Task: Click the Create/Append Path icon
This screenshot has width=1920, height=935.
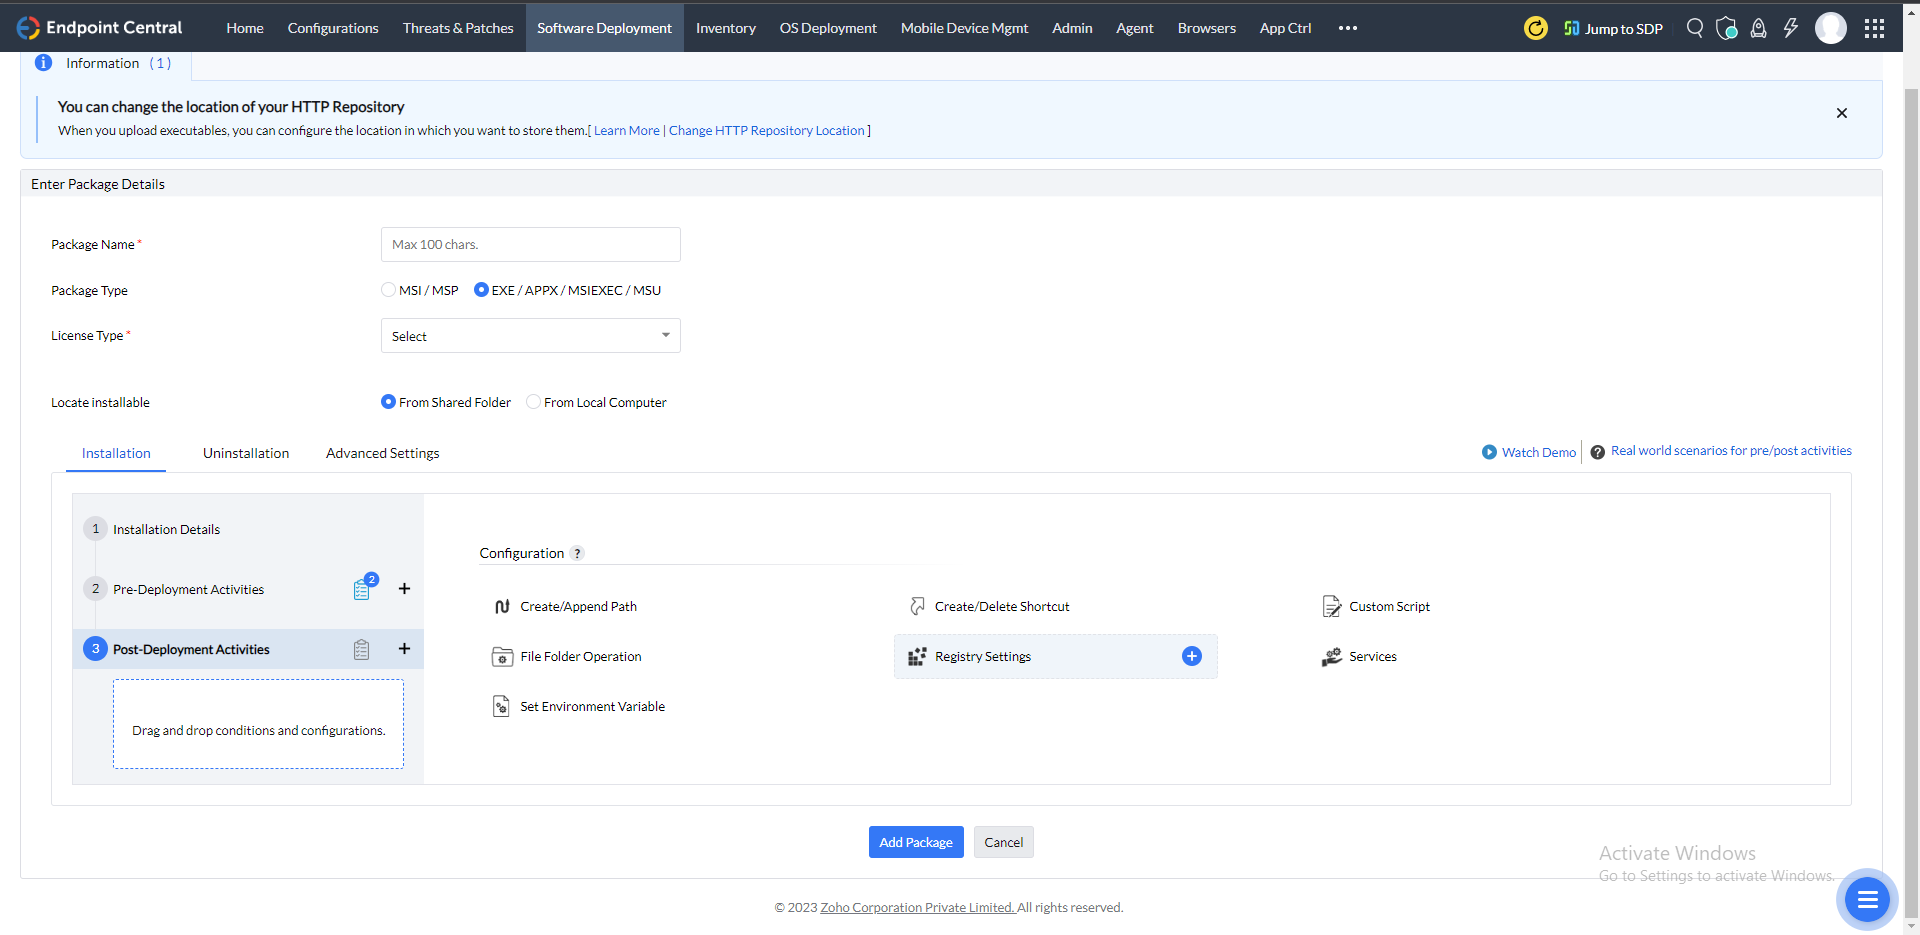Action: (x=502, y=606)
